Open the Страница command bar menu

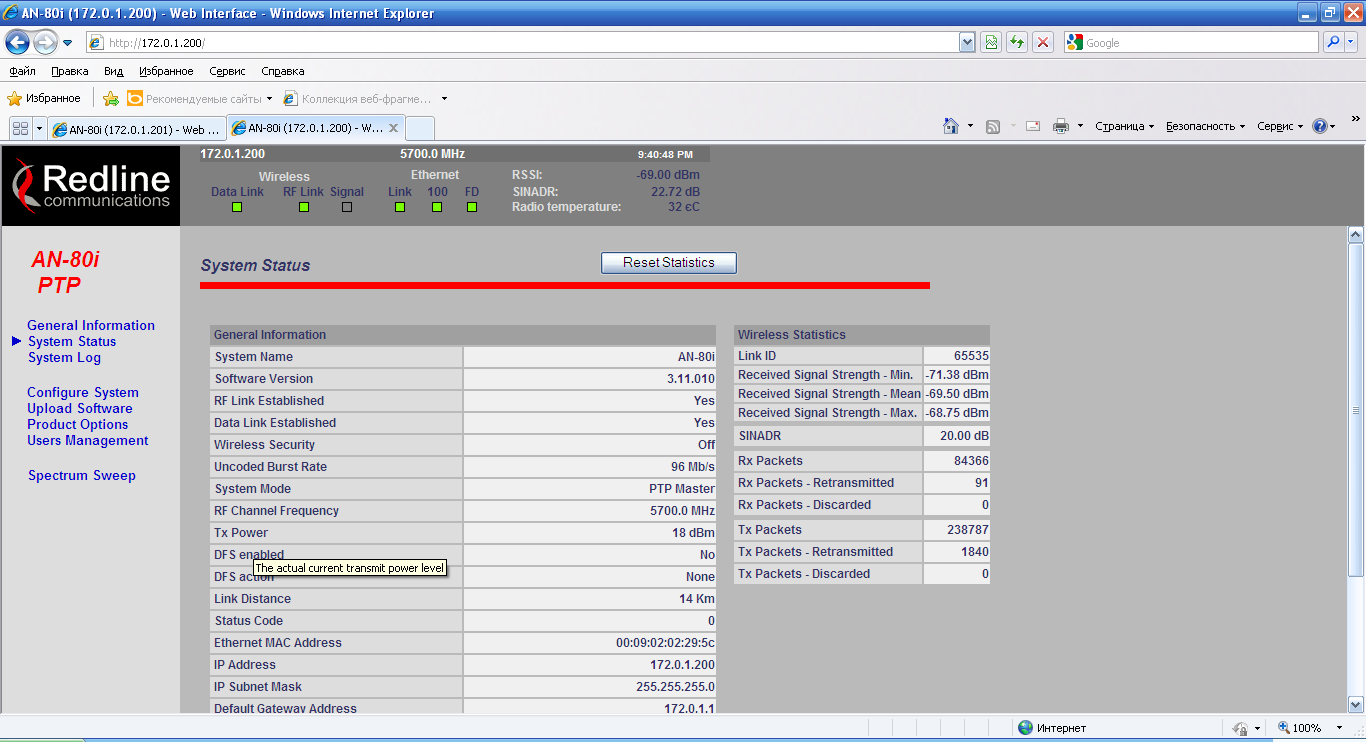pyautogui.click(x=1124, y=126)
